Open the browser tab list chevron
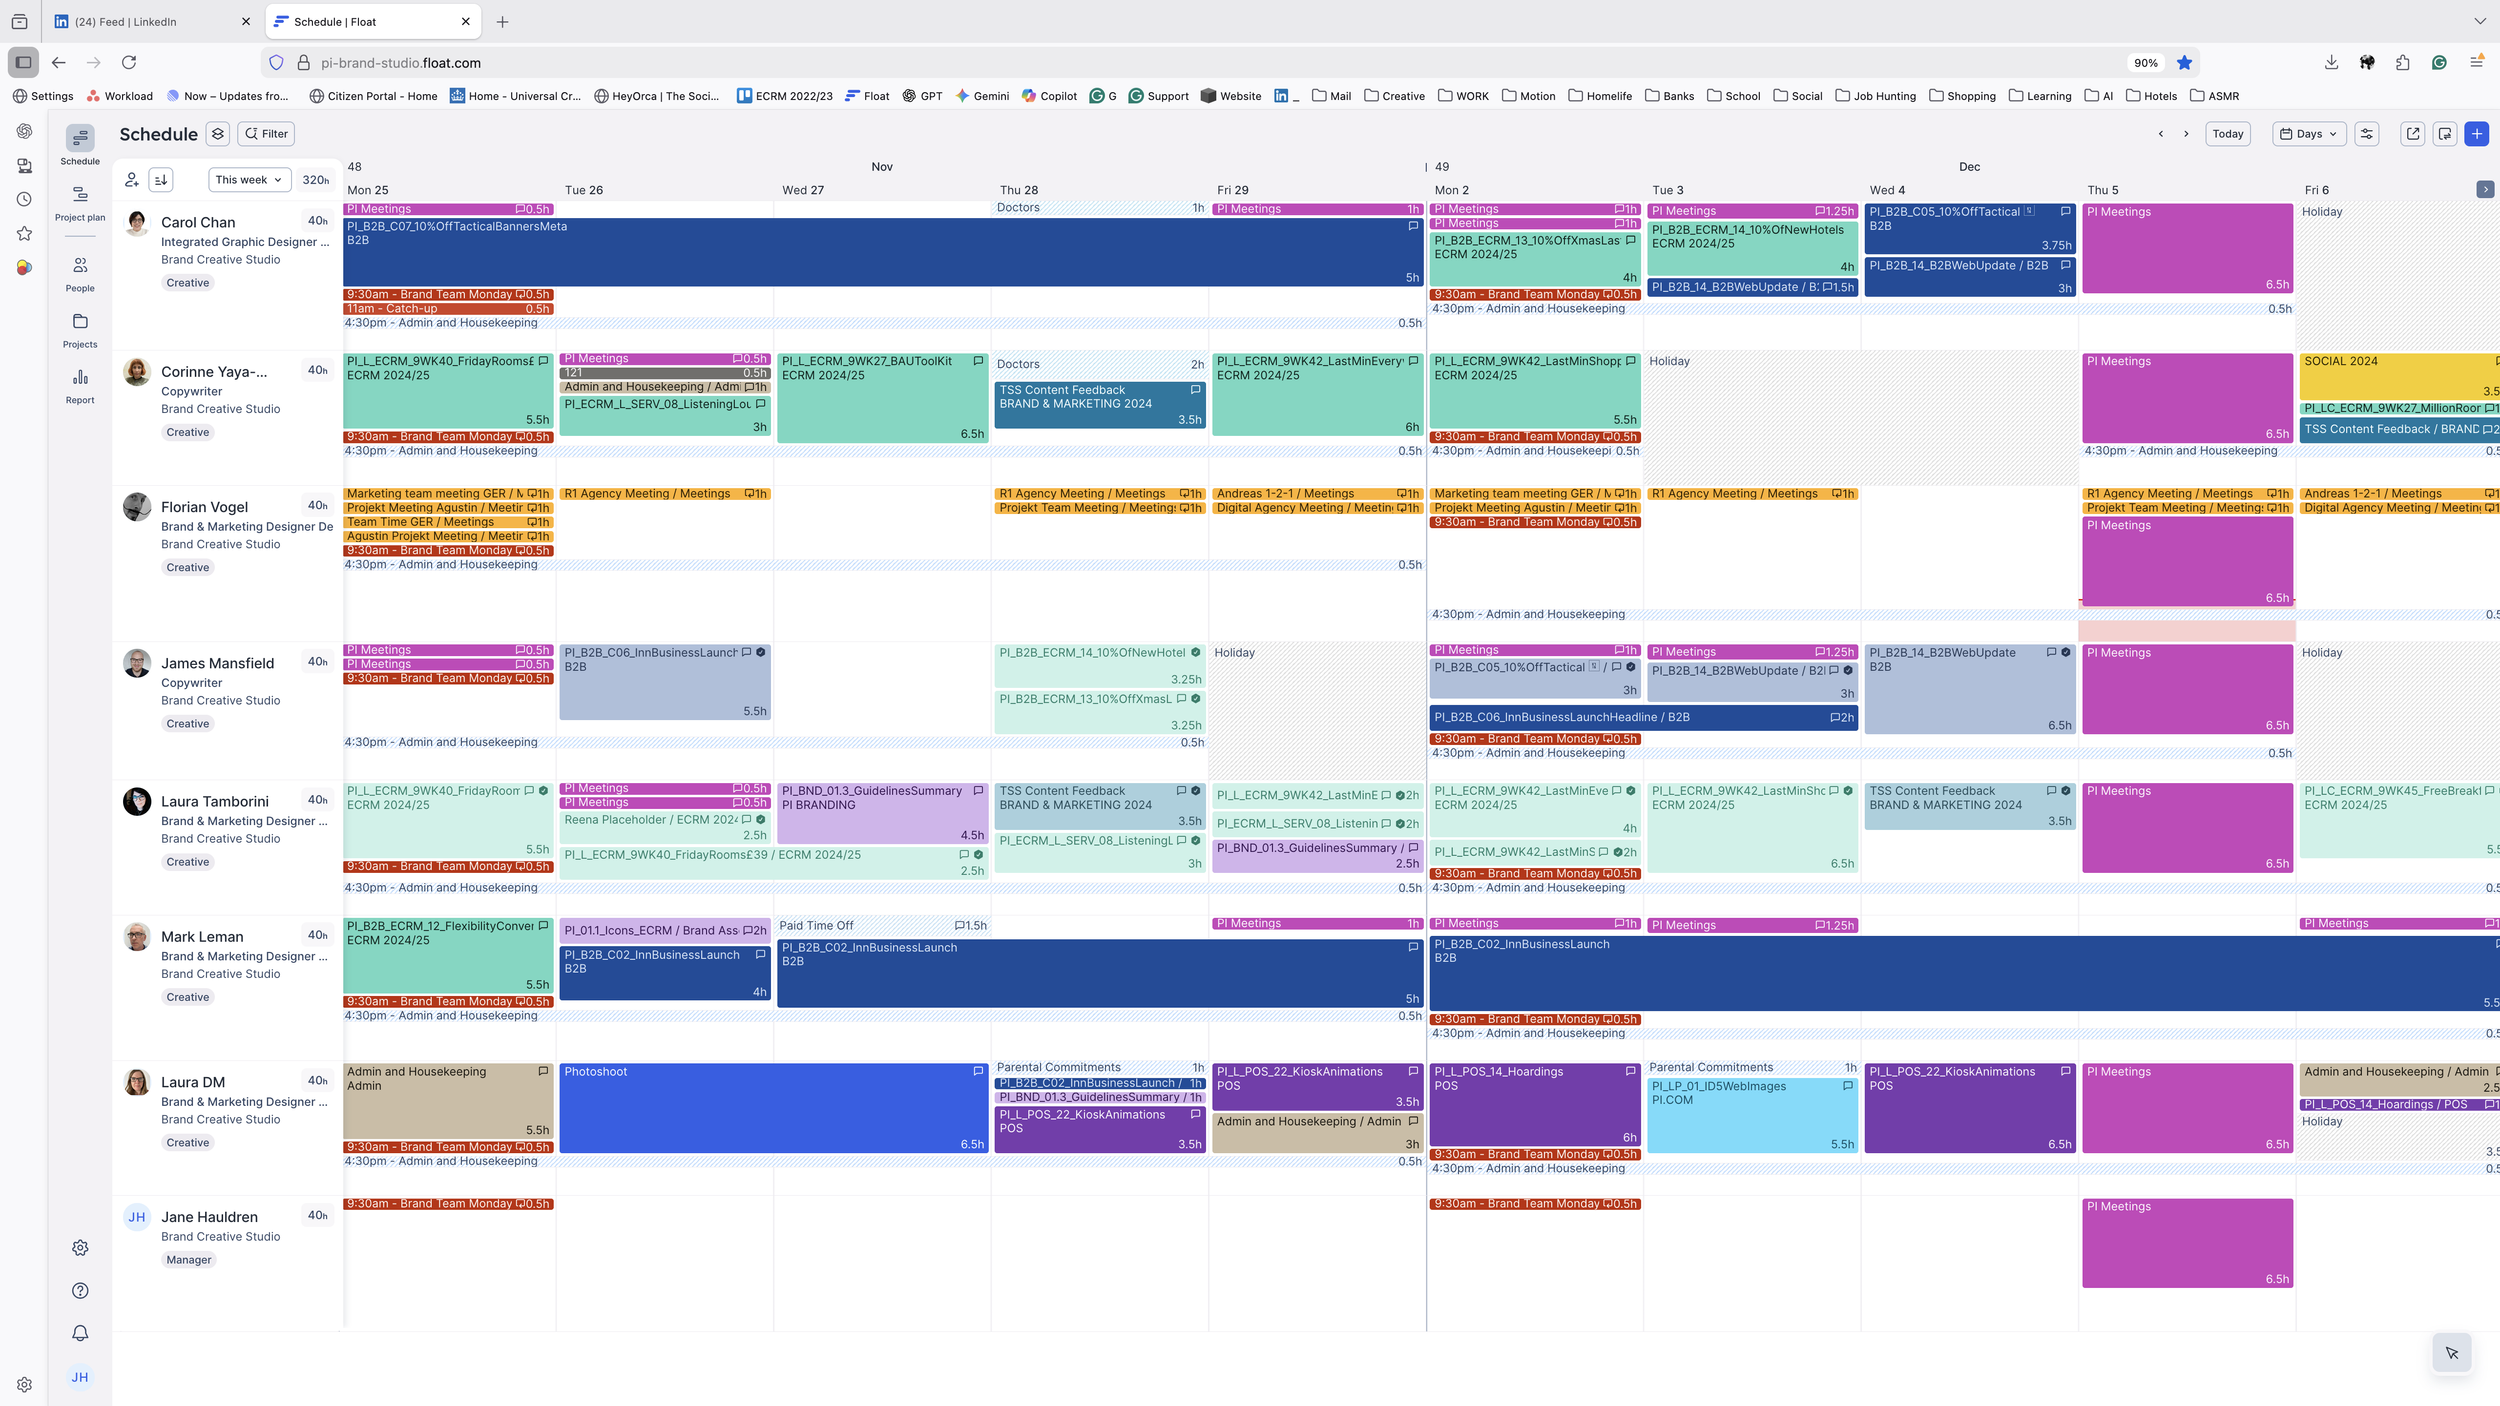 coord(2479,21)
